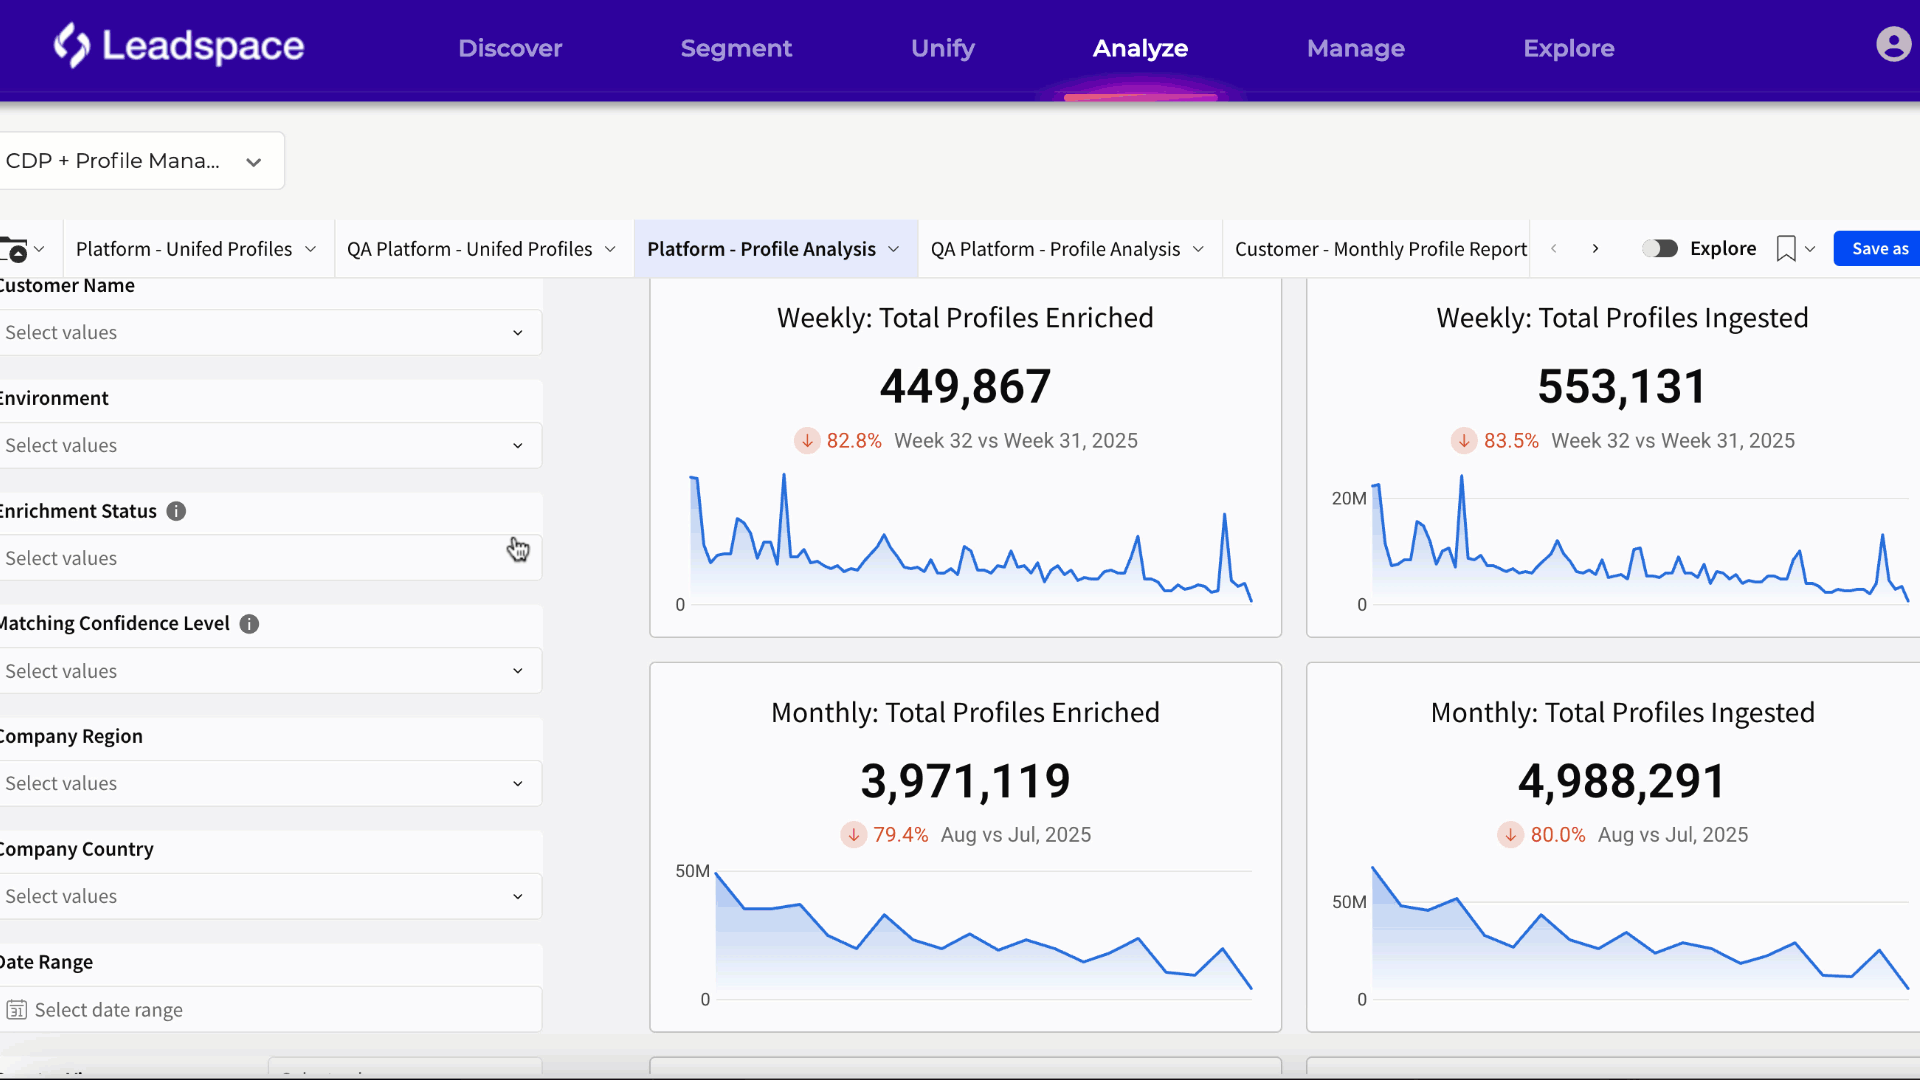Toggle the Explore switch on
Viewport: 1920px width, 1080px height.
tap(1660, 248)
